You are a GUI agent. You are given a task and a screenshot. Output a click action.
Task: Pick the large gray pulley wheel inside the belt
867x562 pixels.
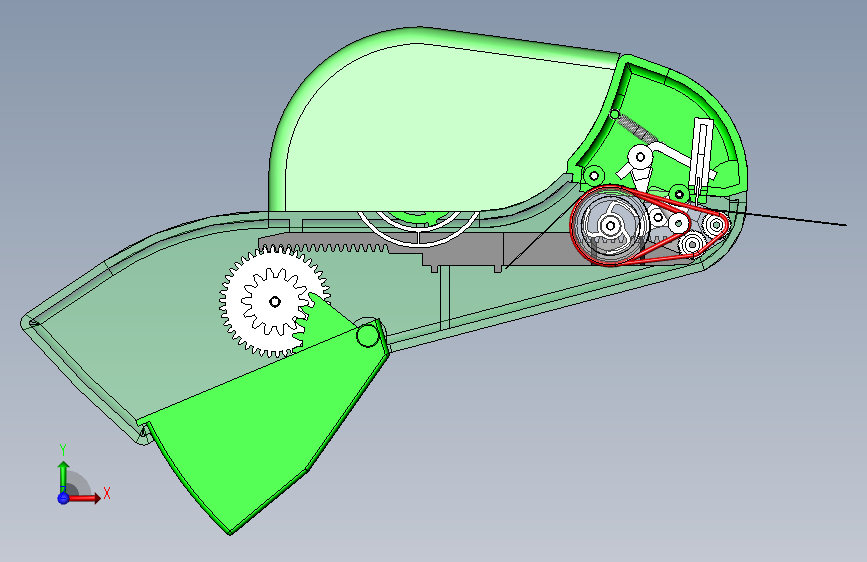pyautogui.click(x=610, y=225)
